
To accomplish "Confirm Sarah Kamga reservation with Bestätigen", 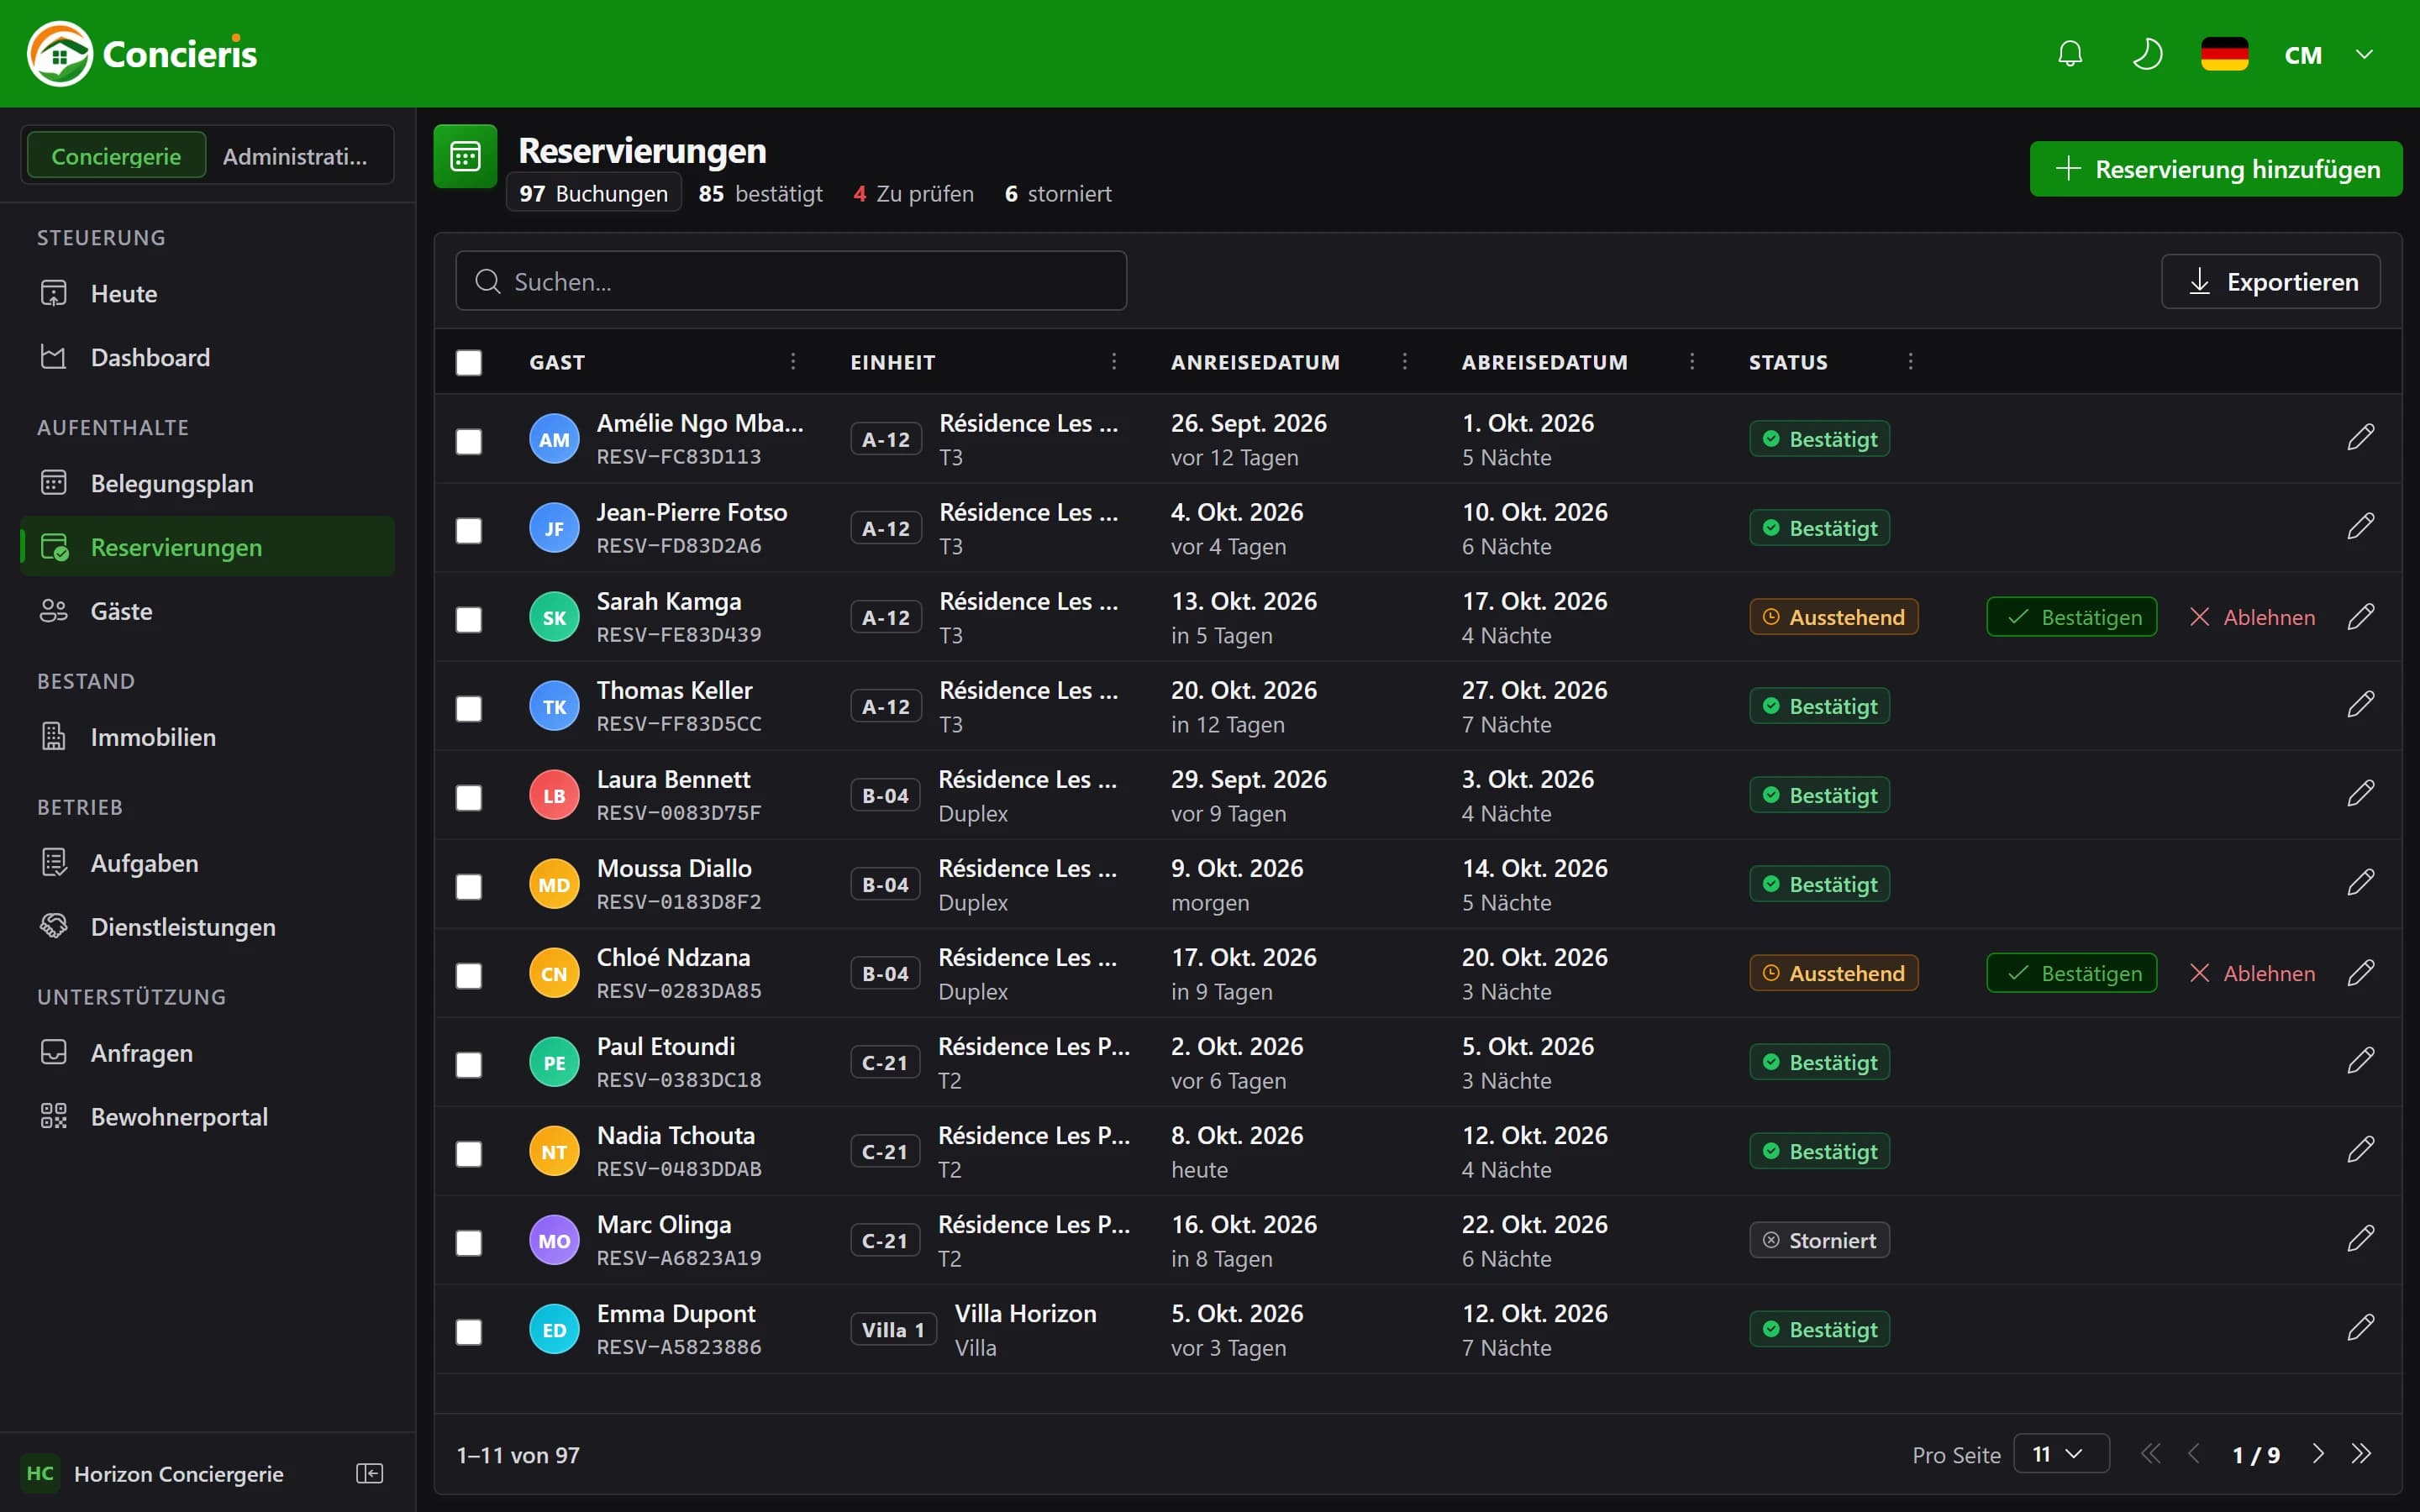I will click(2071, 617).
